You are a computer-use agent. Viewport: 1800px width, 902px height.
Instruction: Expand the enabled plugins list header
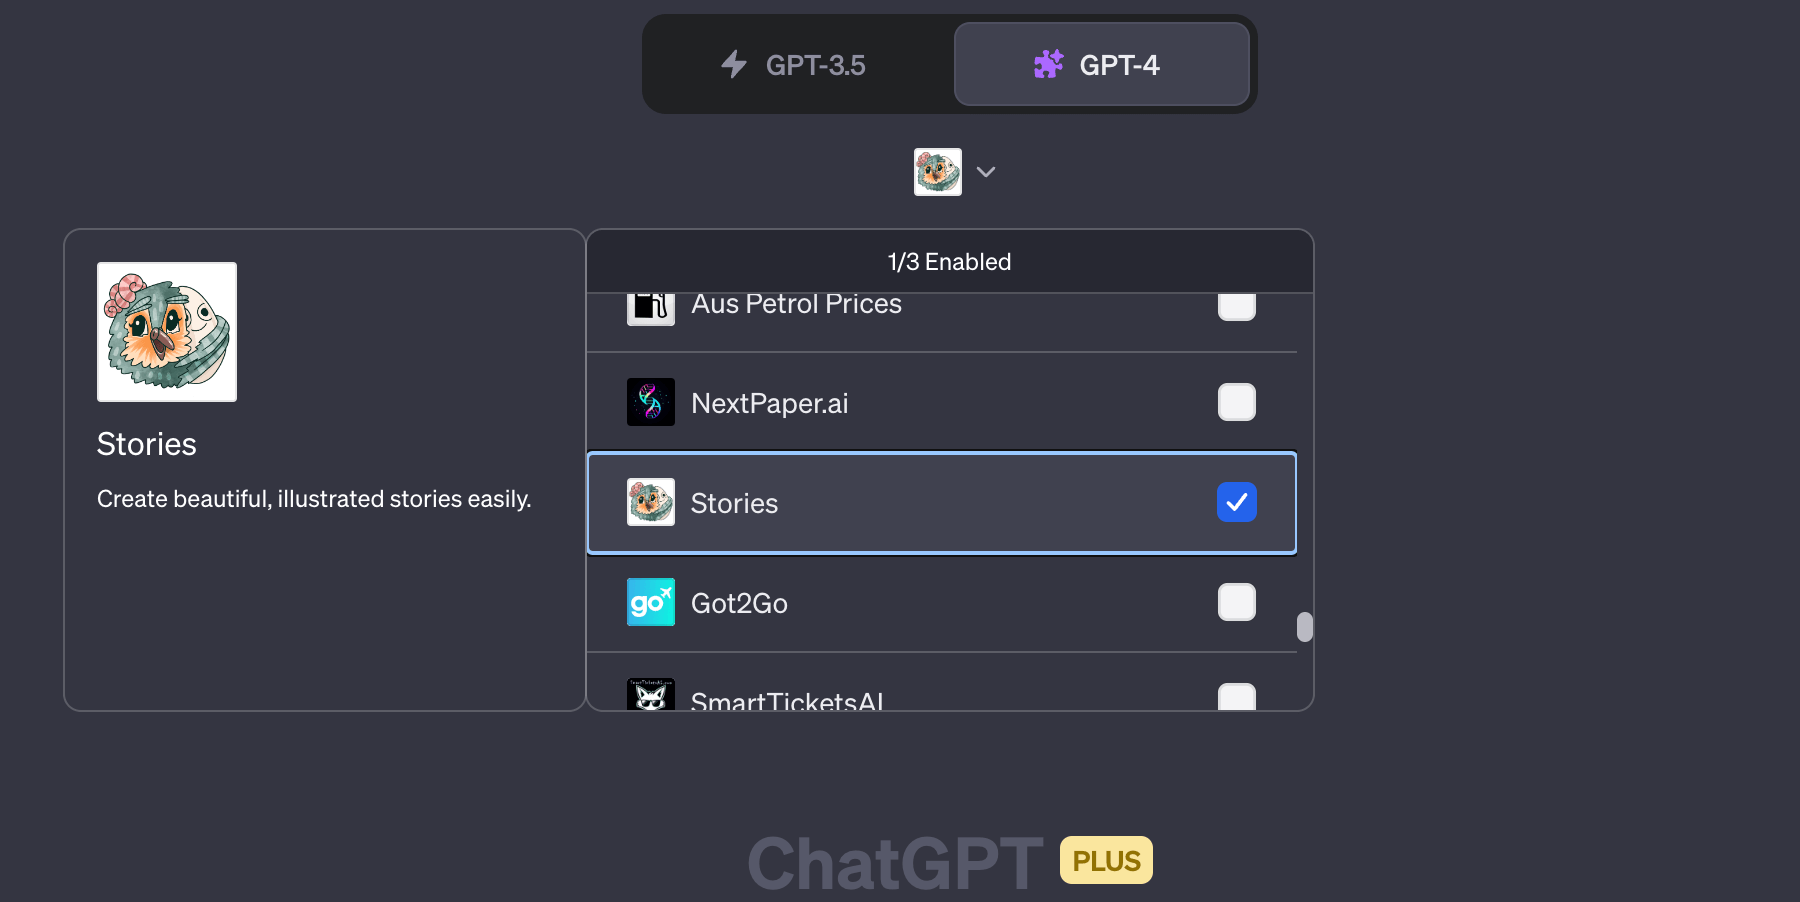[x=948, y=261]
